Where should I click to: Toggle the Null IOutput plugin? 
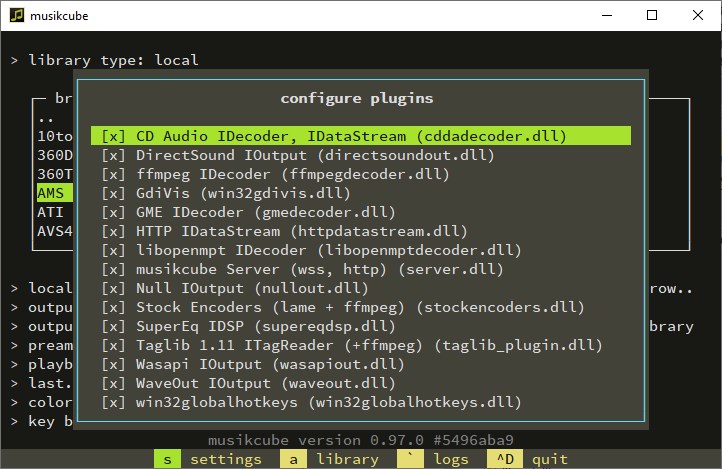(x=113, y=288)
